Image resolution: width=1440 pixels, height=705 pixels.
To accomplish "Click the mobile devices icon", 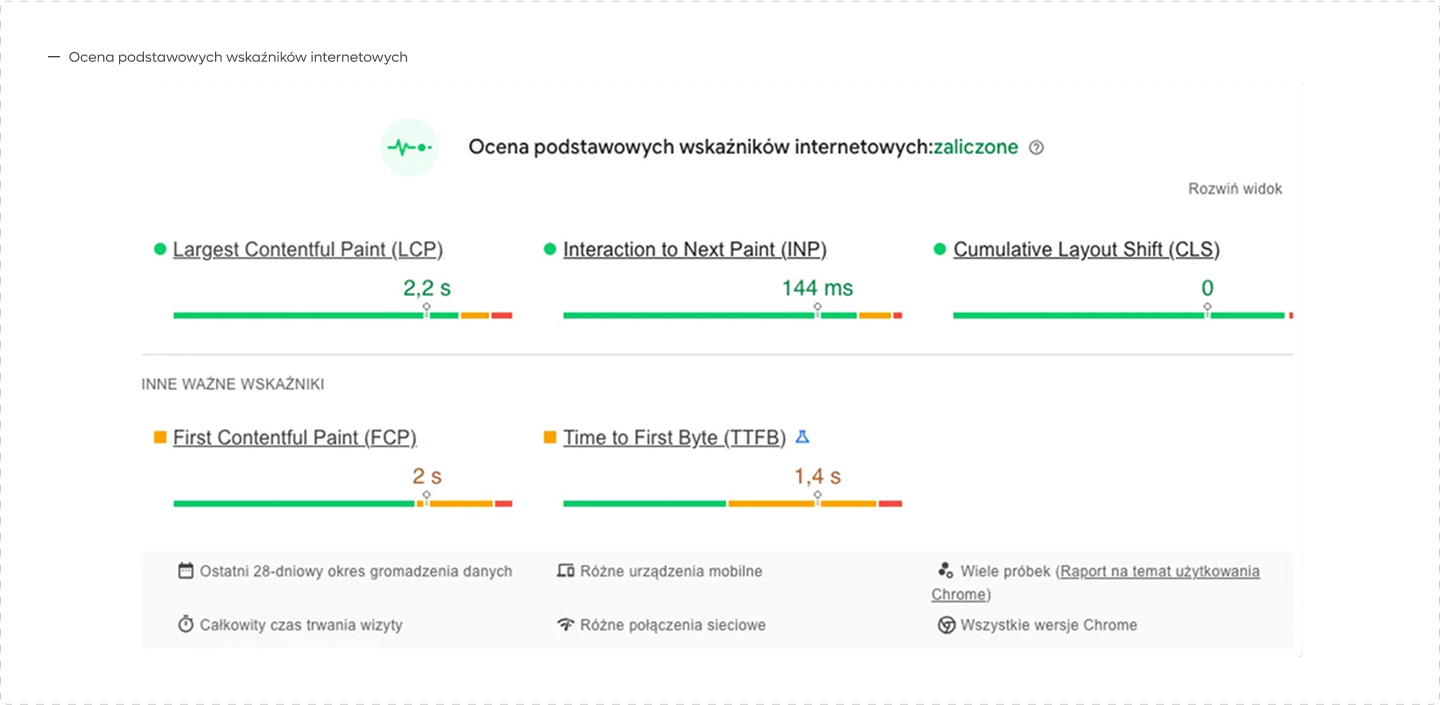I will click(565, 571).
